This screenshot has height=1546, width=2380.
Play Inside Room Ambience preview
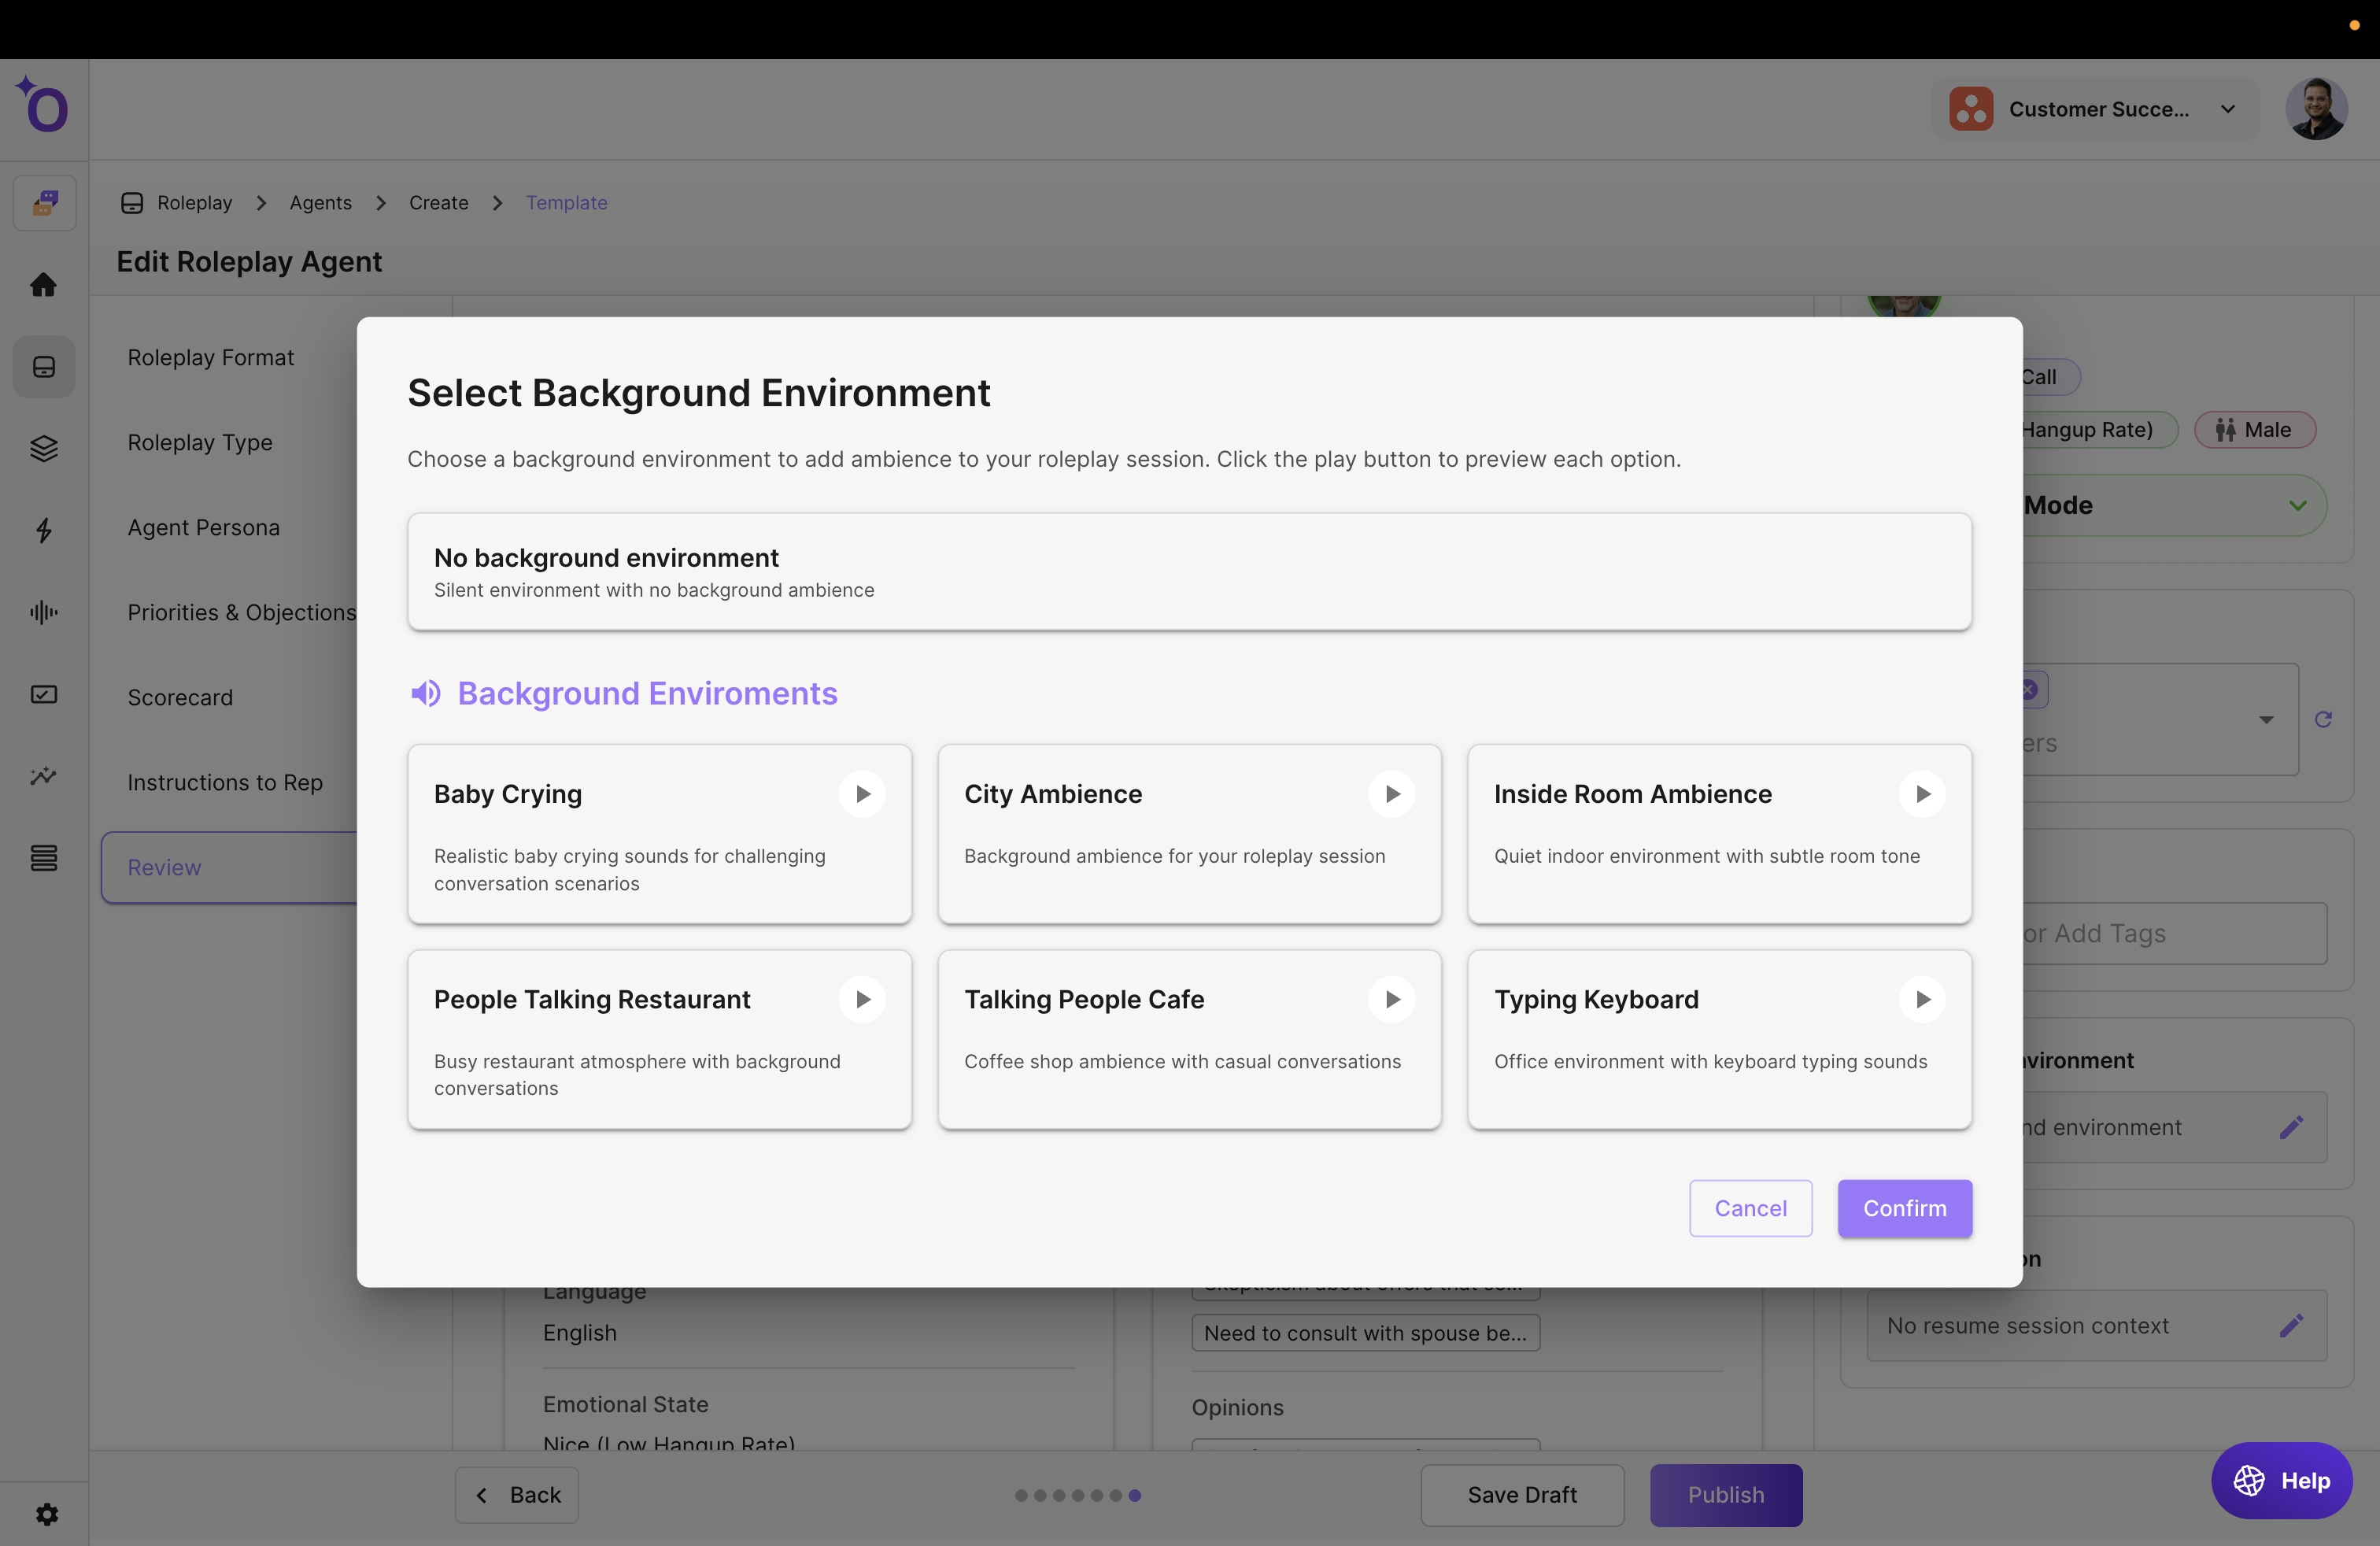tap(1921, 794)
